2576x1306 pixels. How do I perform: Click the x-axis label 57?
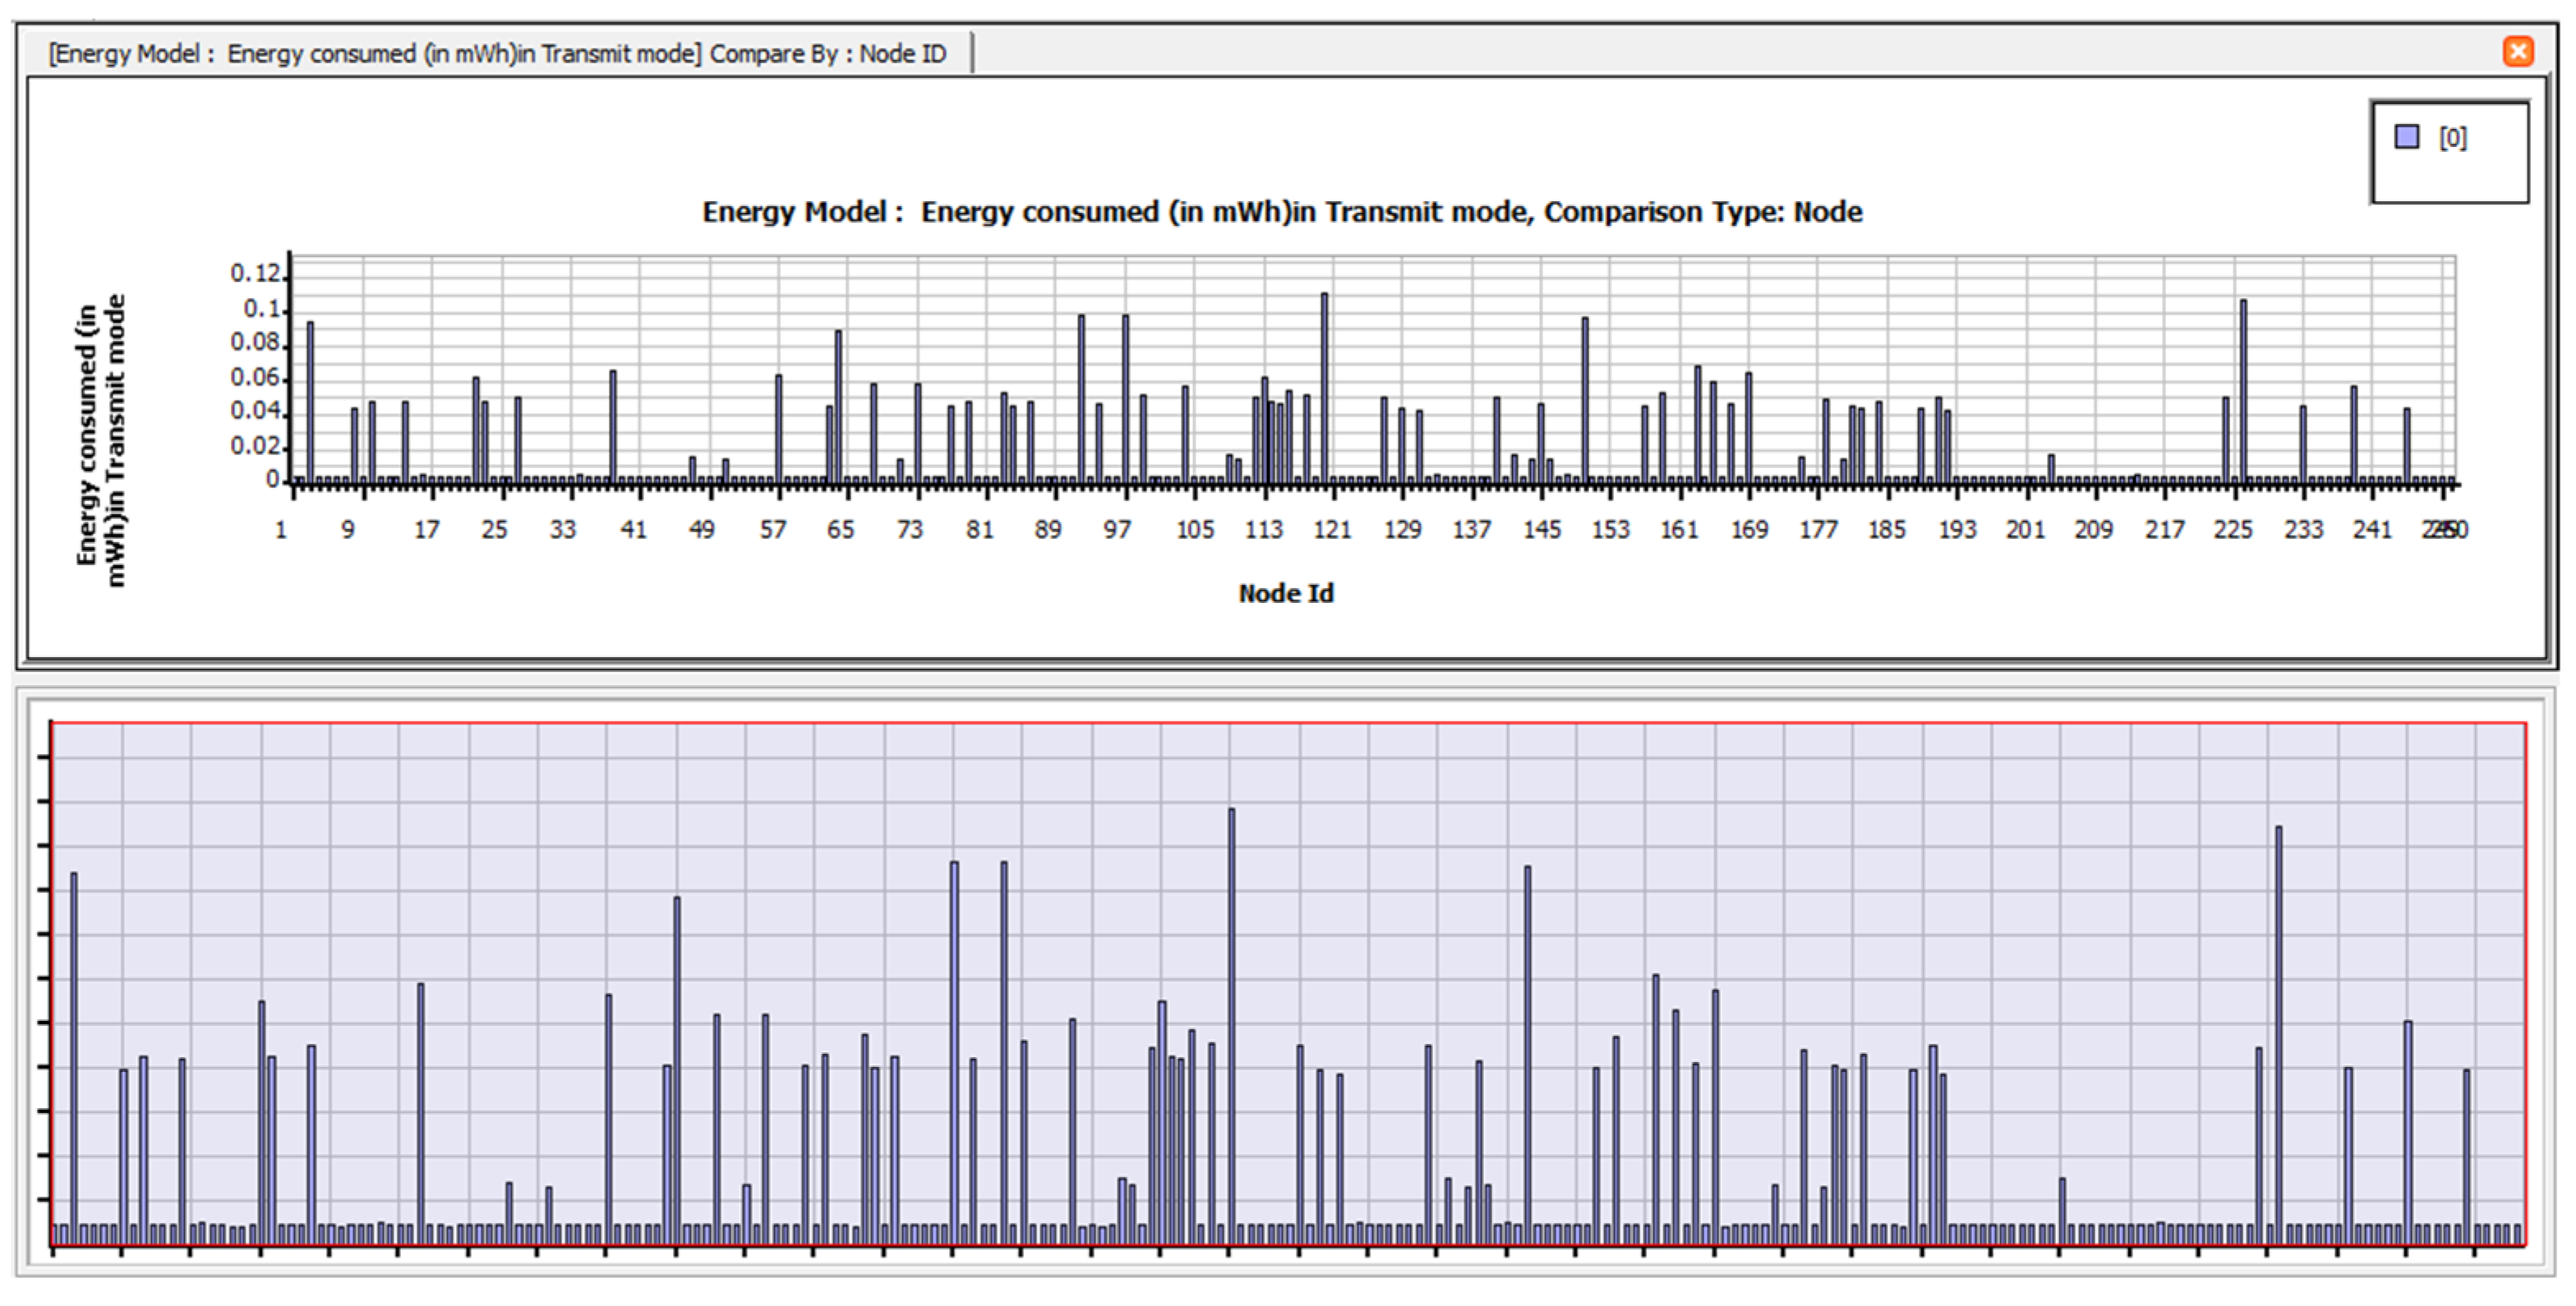click(x=772, y=529)
